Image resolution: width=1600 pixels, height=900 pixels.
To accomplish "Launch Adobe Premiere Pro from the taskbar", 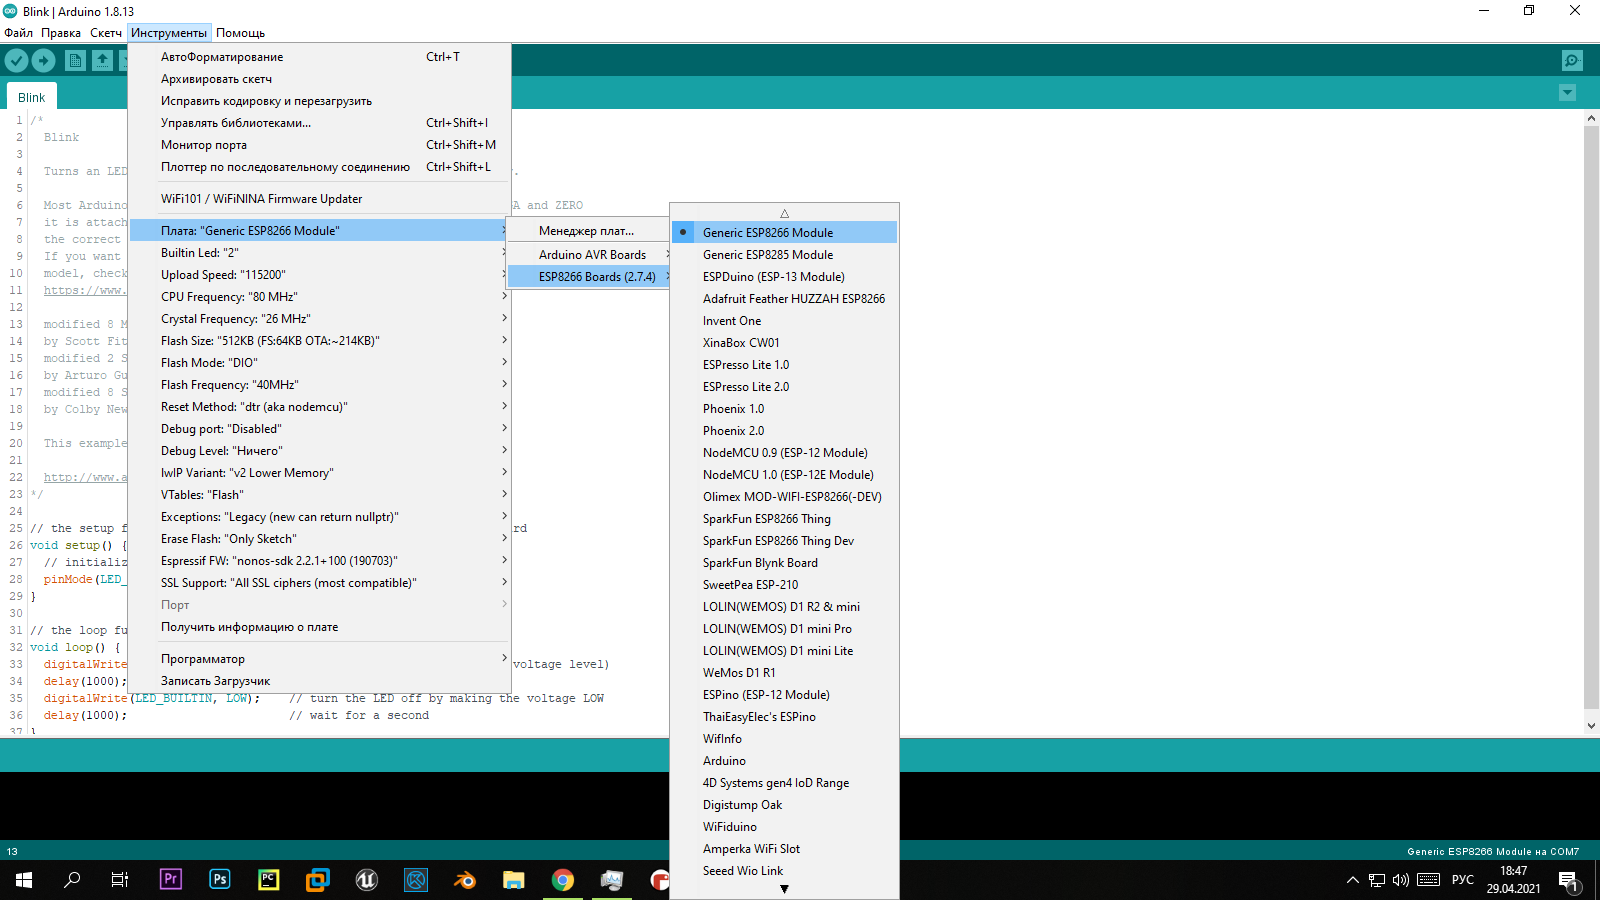I will pyautogui.click(x=171, y=880).
